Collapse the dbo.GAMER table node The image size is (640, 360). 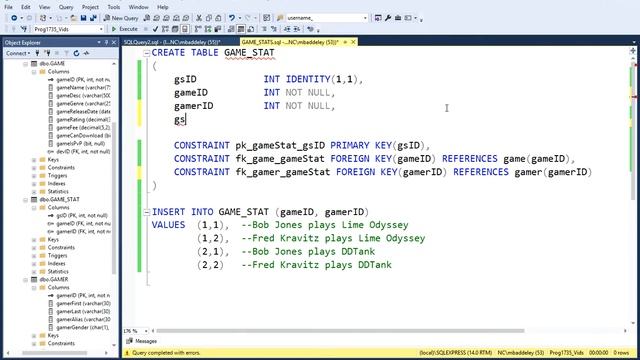(x=26, y=280)
